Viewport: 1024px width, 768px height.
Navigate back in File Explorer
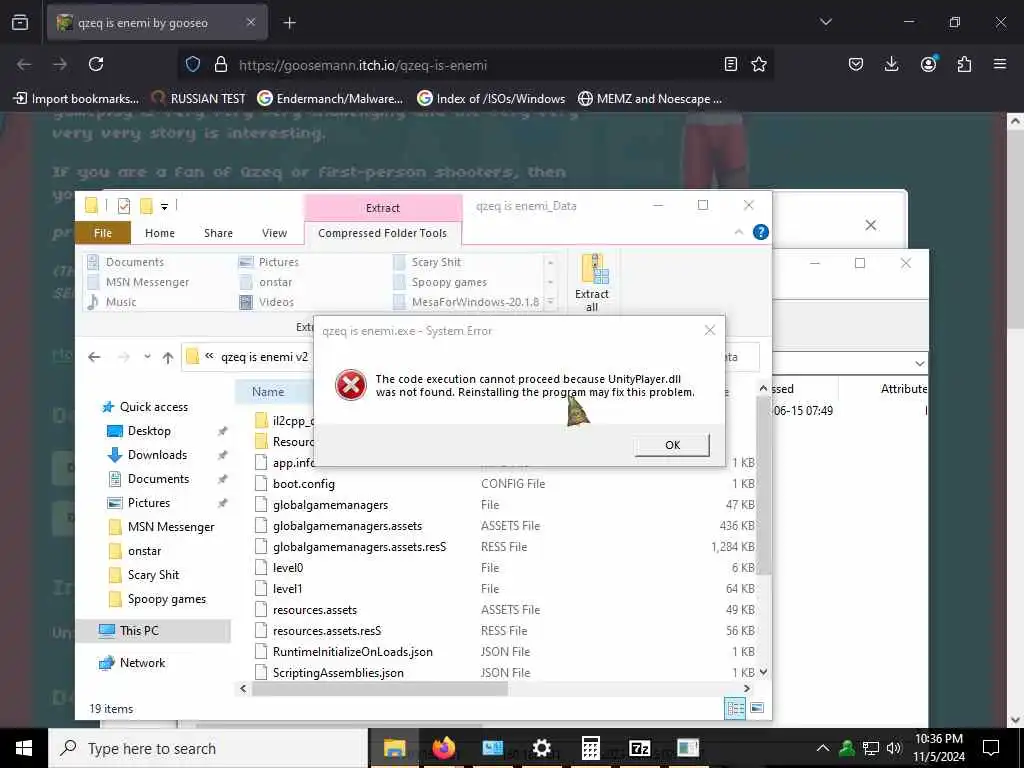pyautogui.click(x=94, y=357)
